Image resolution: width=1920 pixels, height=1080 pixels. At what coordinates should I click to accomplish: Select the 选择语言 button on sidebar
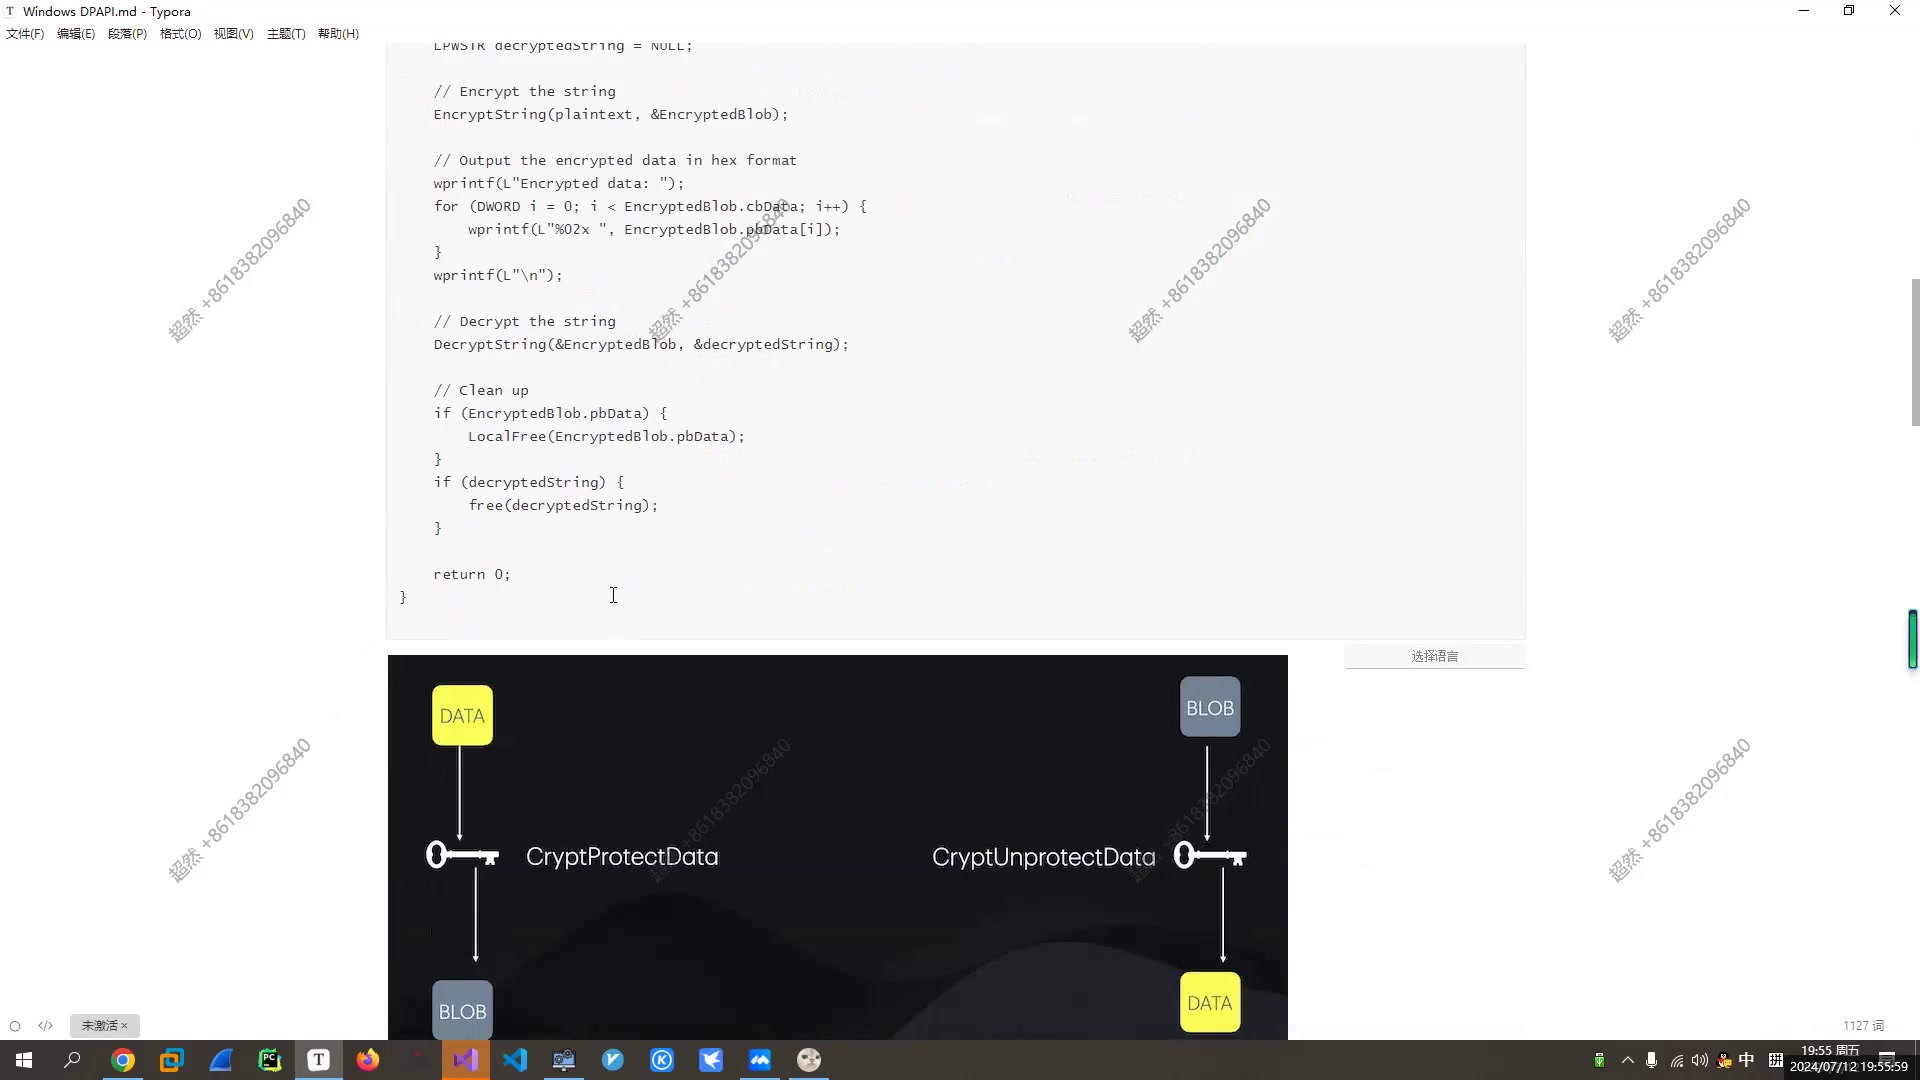tap(1436, 655)
